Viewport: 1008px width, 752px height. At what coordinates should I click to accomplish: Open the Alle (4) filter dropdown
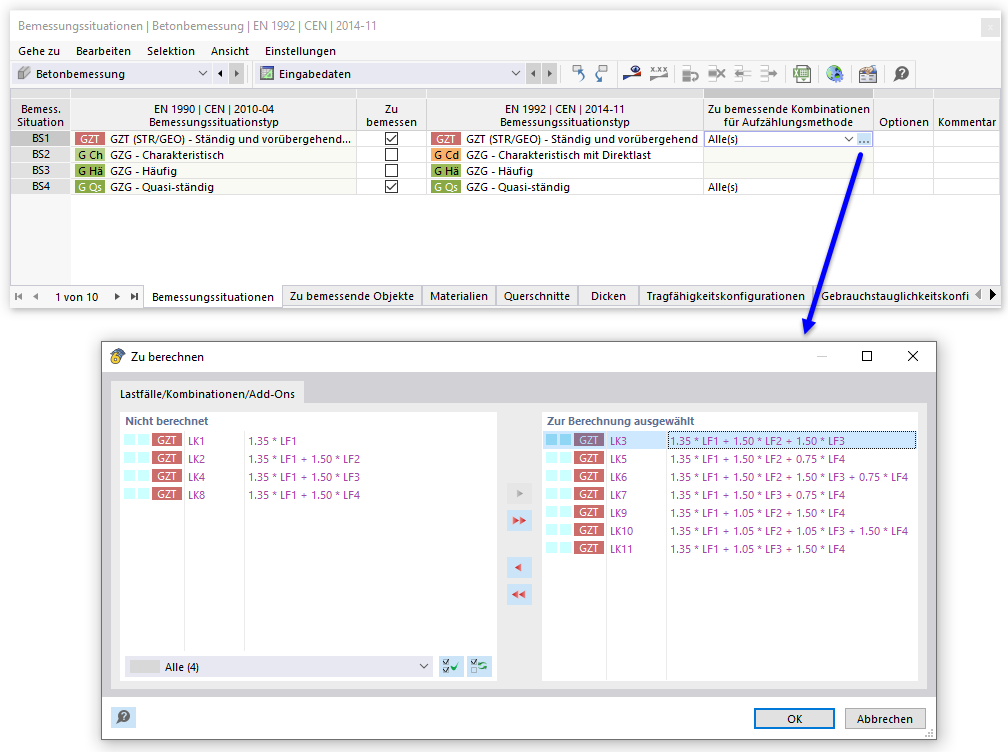(x=279, y=667)
